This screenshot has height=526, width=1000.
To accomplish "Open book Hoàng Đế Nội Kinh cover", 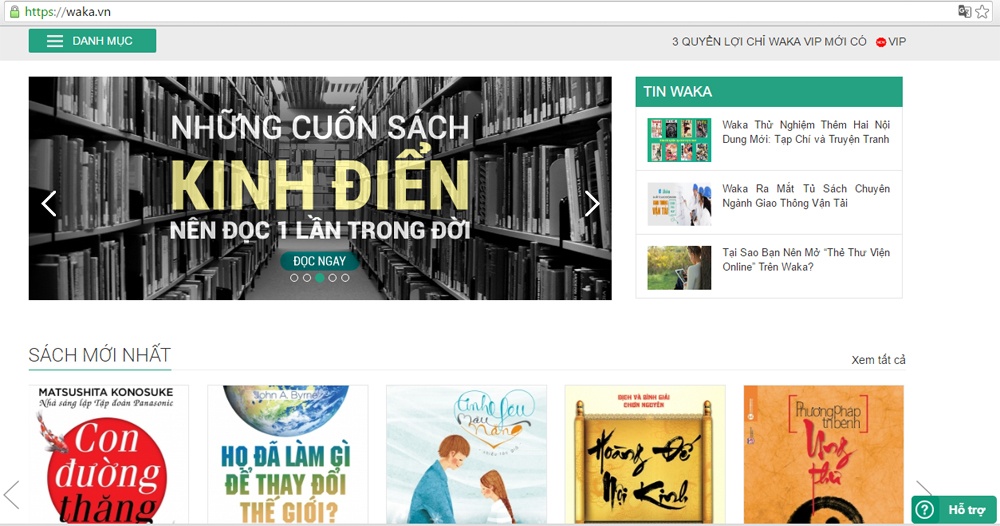I will click(x=645, y=455).
